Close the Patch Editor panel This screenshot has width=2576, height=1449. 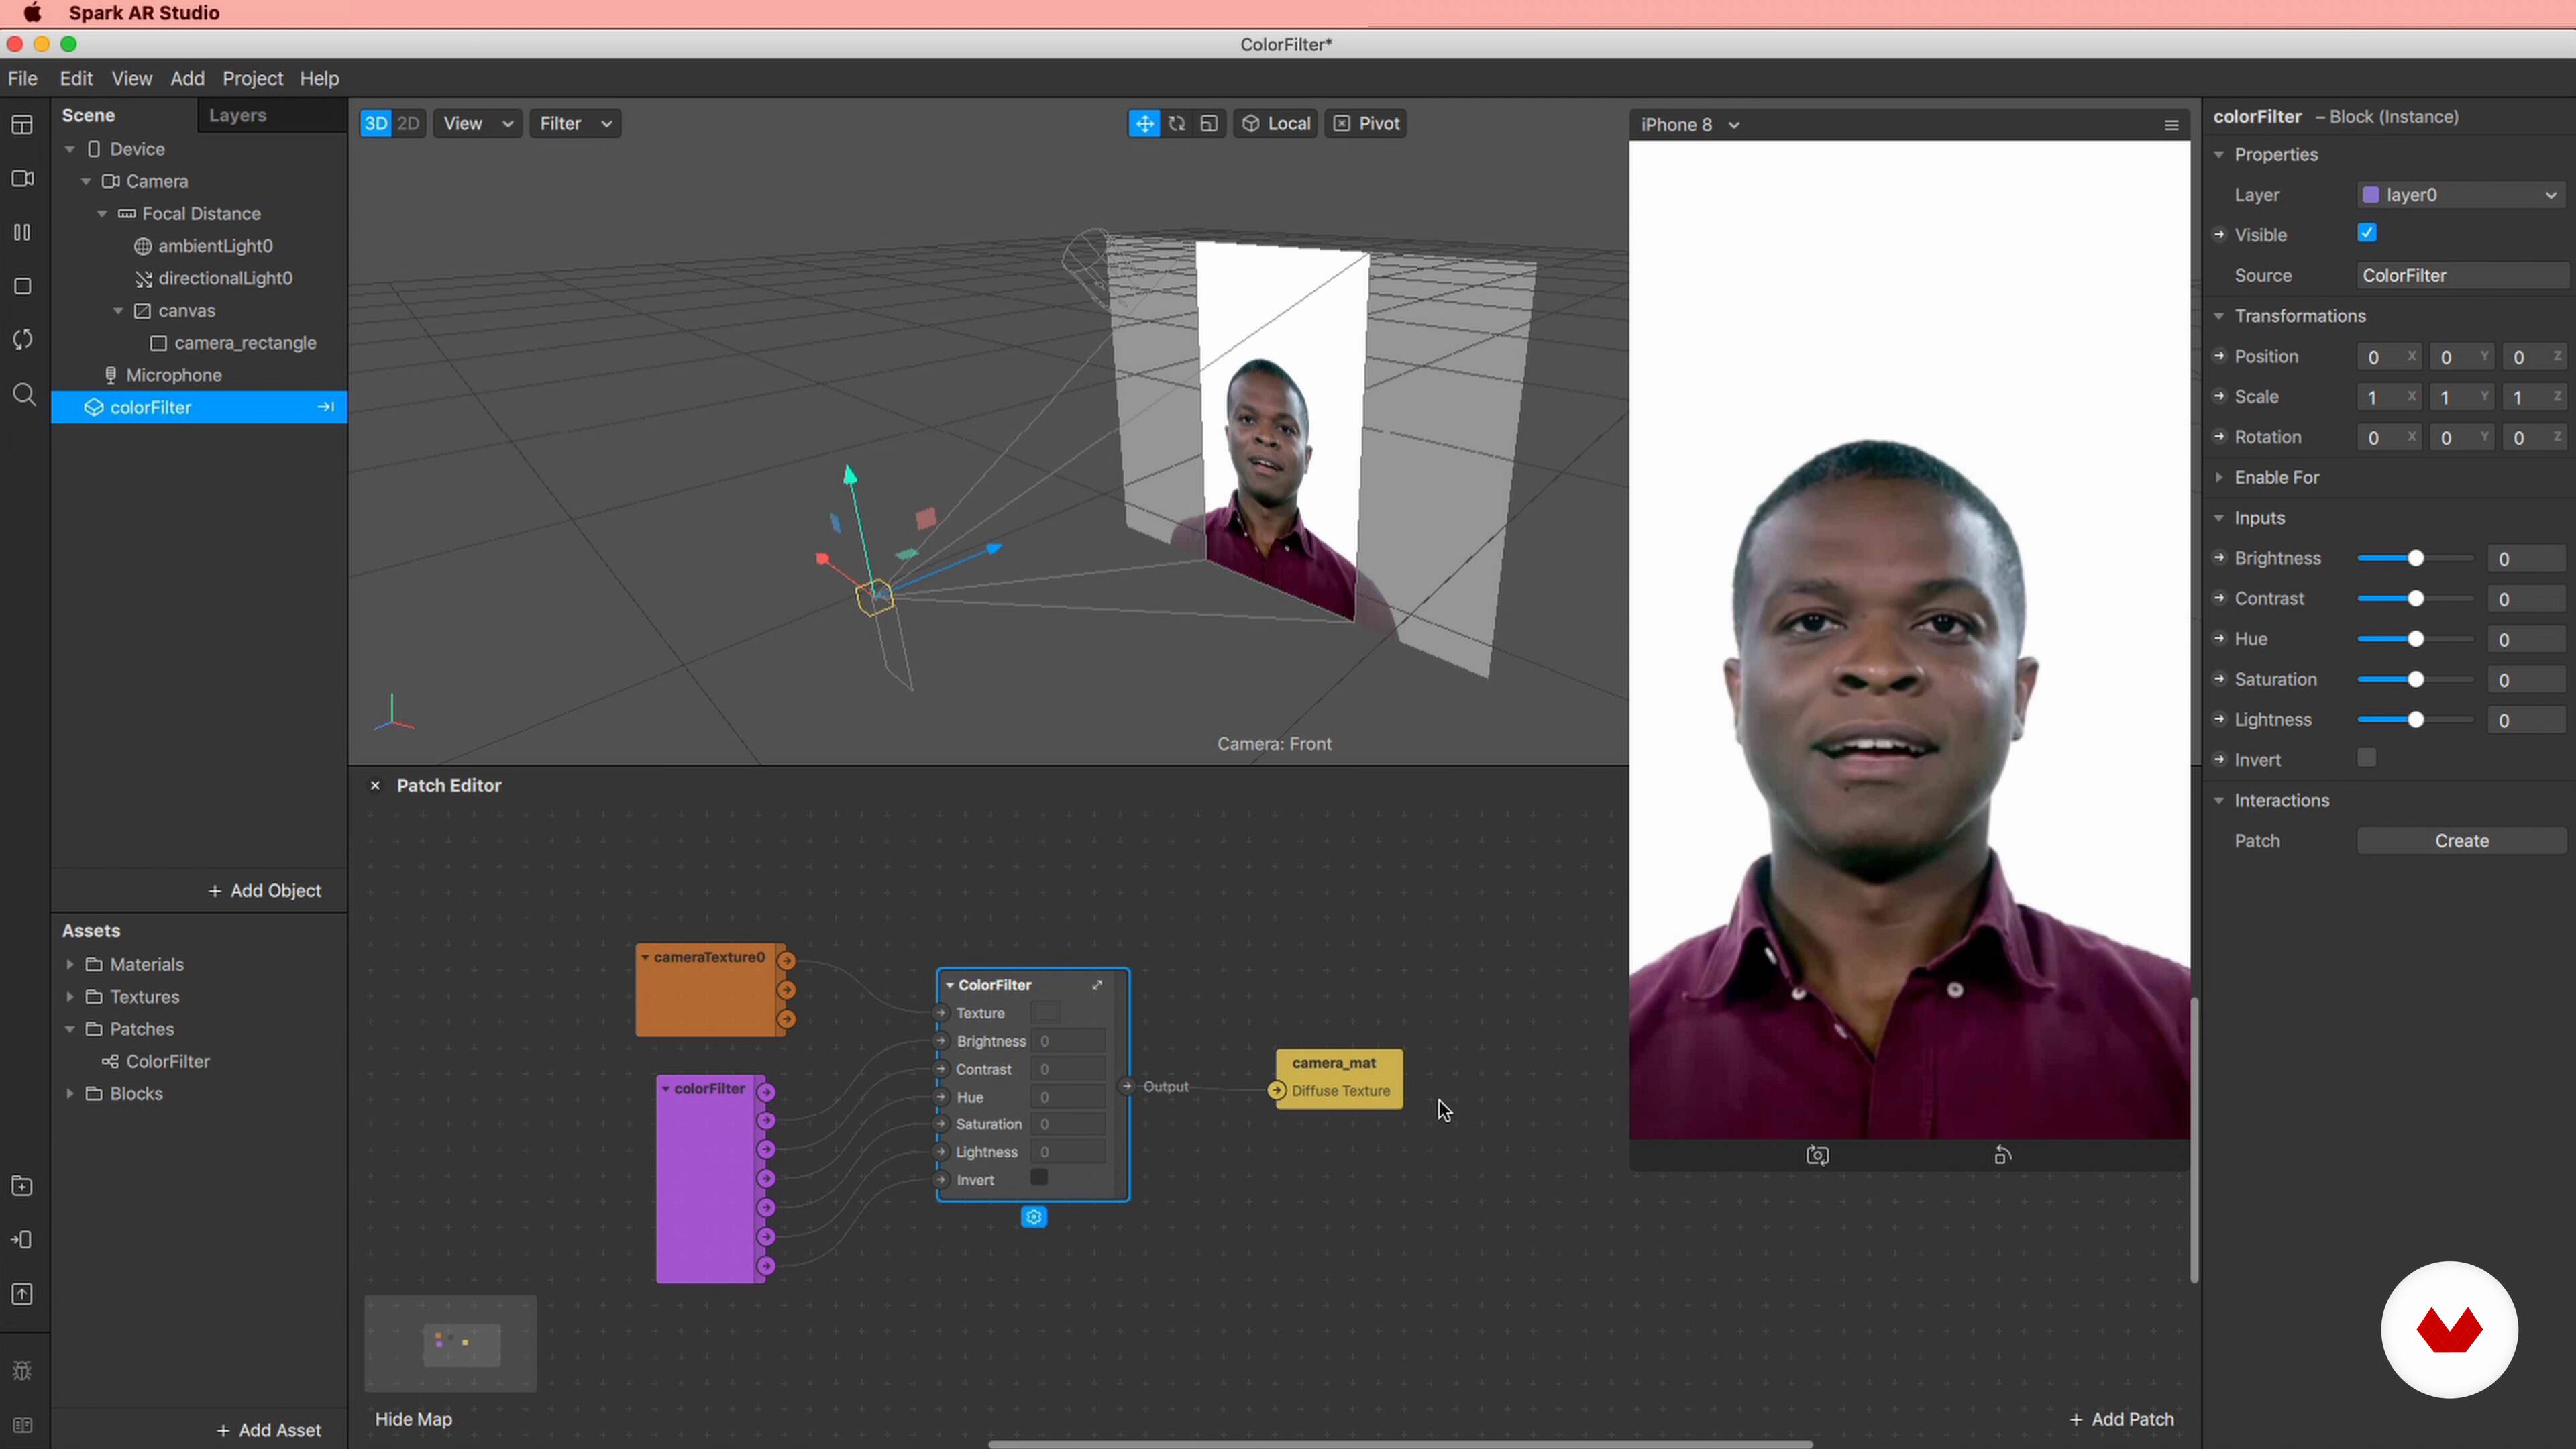click(375, 786)
